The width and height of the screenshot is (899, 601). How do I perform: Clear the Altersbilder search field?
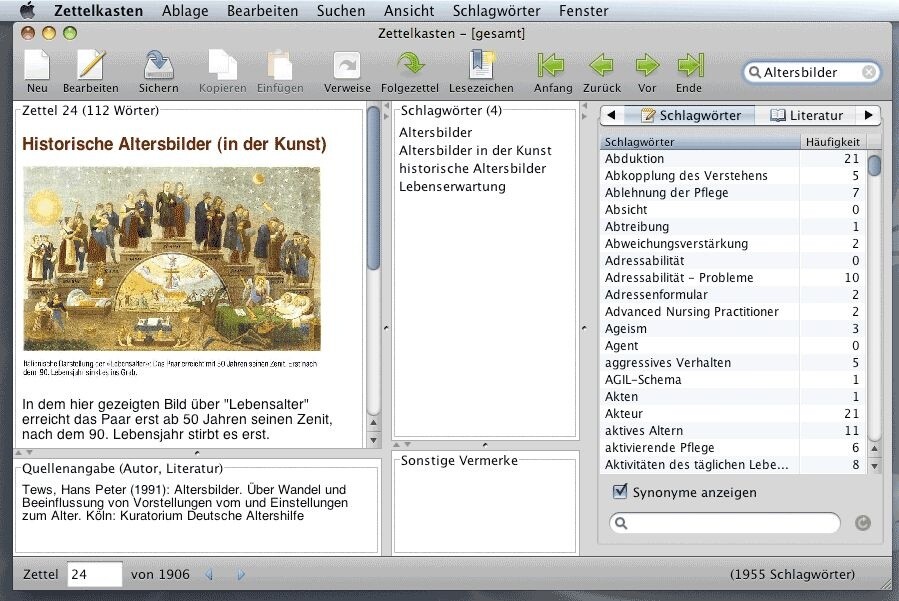click(x=869, y=72)
